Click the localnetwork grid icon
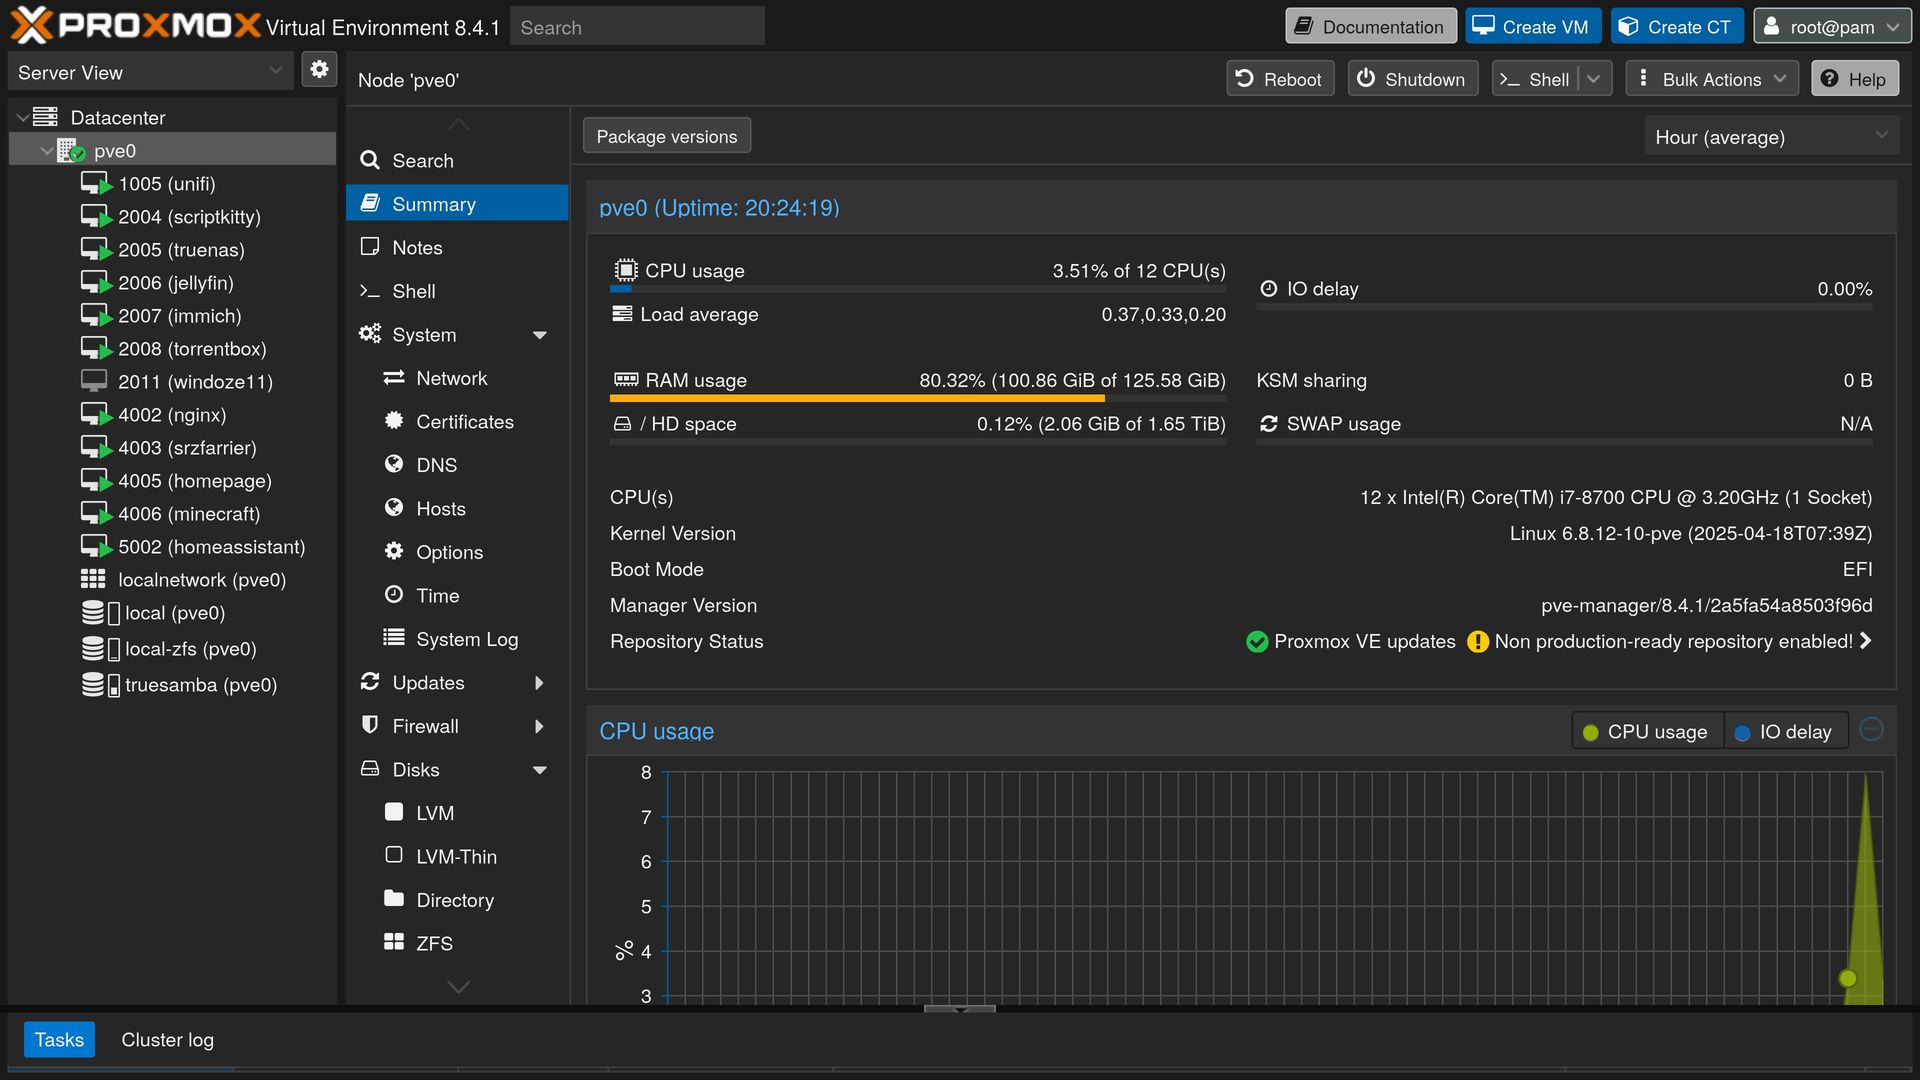1920x1080 pixels. click(x=93, y=580)
